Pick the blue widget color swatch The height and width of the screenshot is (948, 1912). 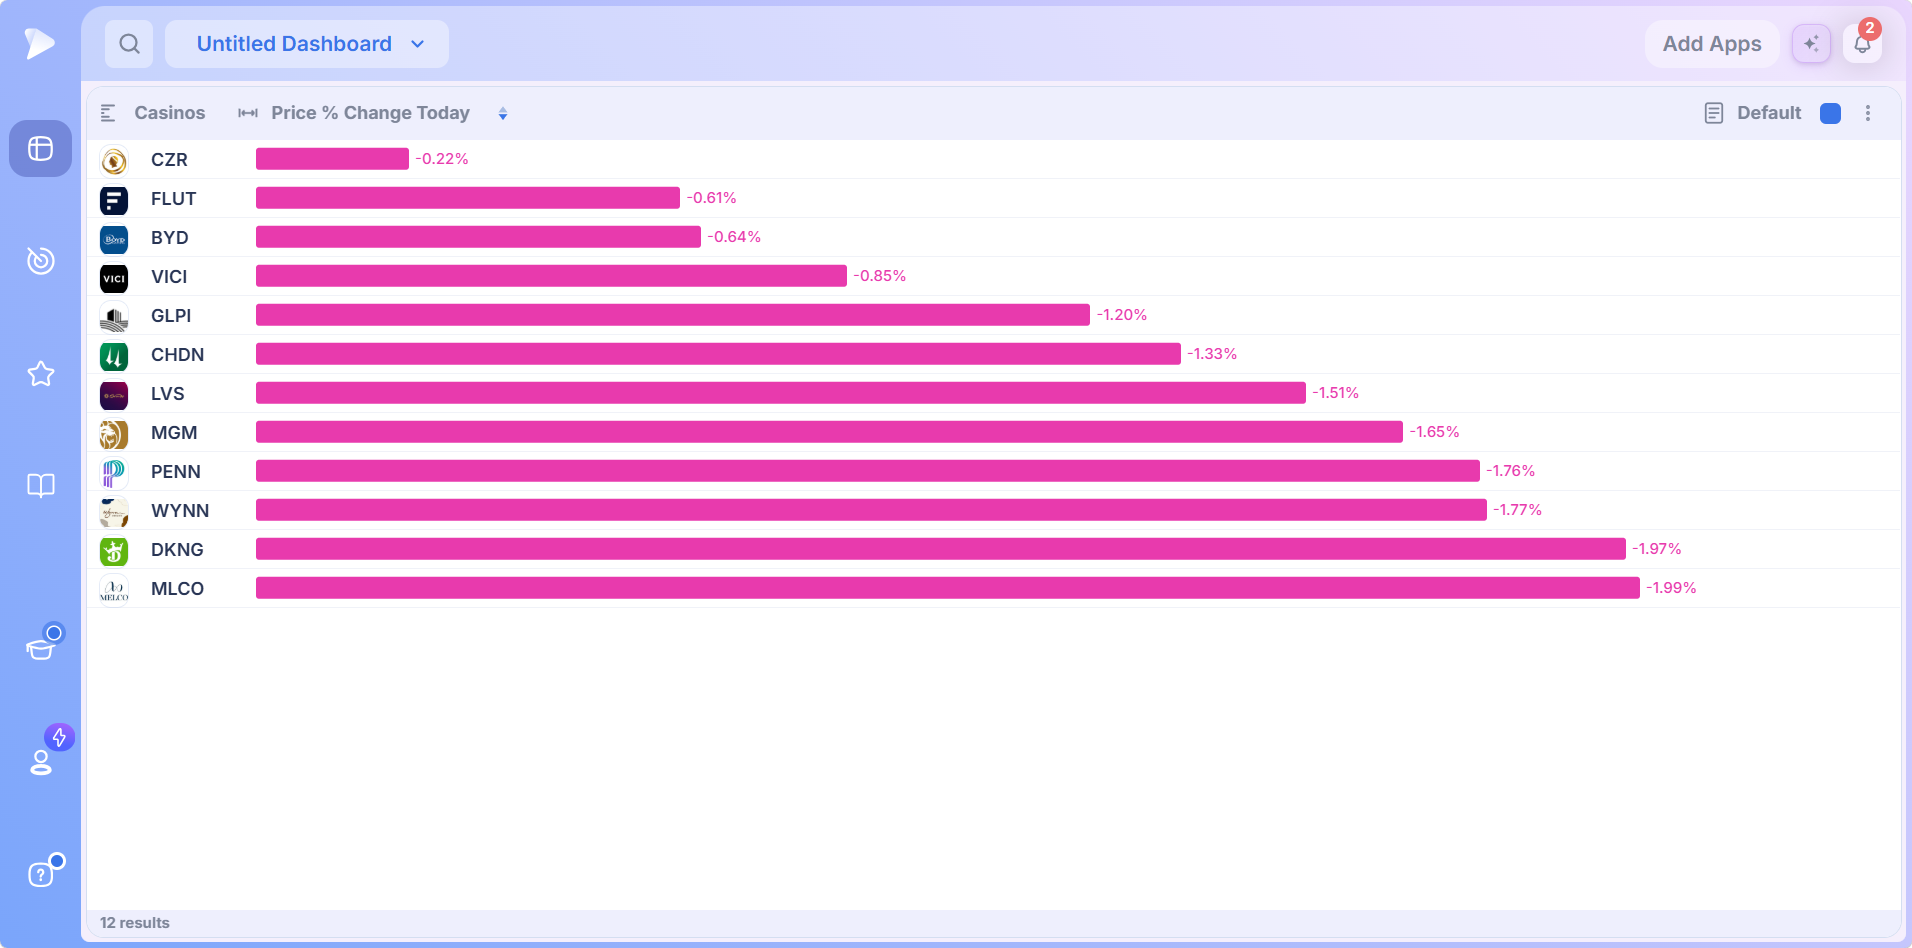click(1830, 113)
